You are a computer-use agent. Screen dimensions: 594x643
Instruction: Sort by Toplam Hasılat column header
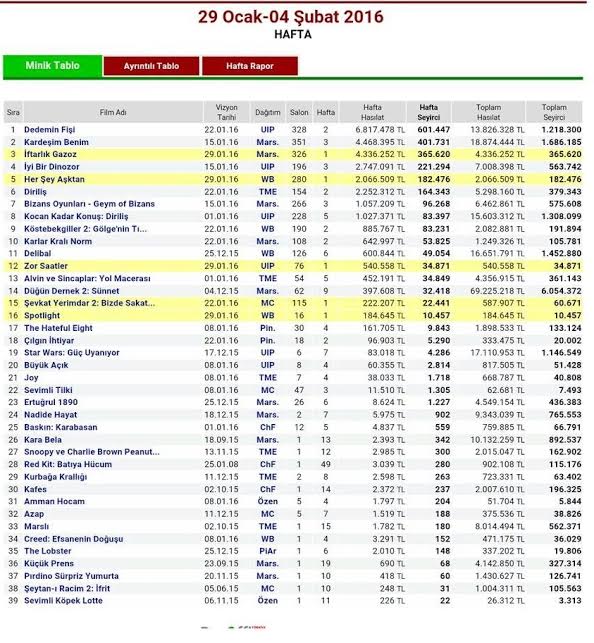click(488, 112)
